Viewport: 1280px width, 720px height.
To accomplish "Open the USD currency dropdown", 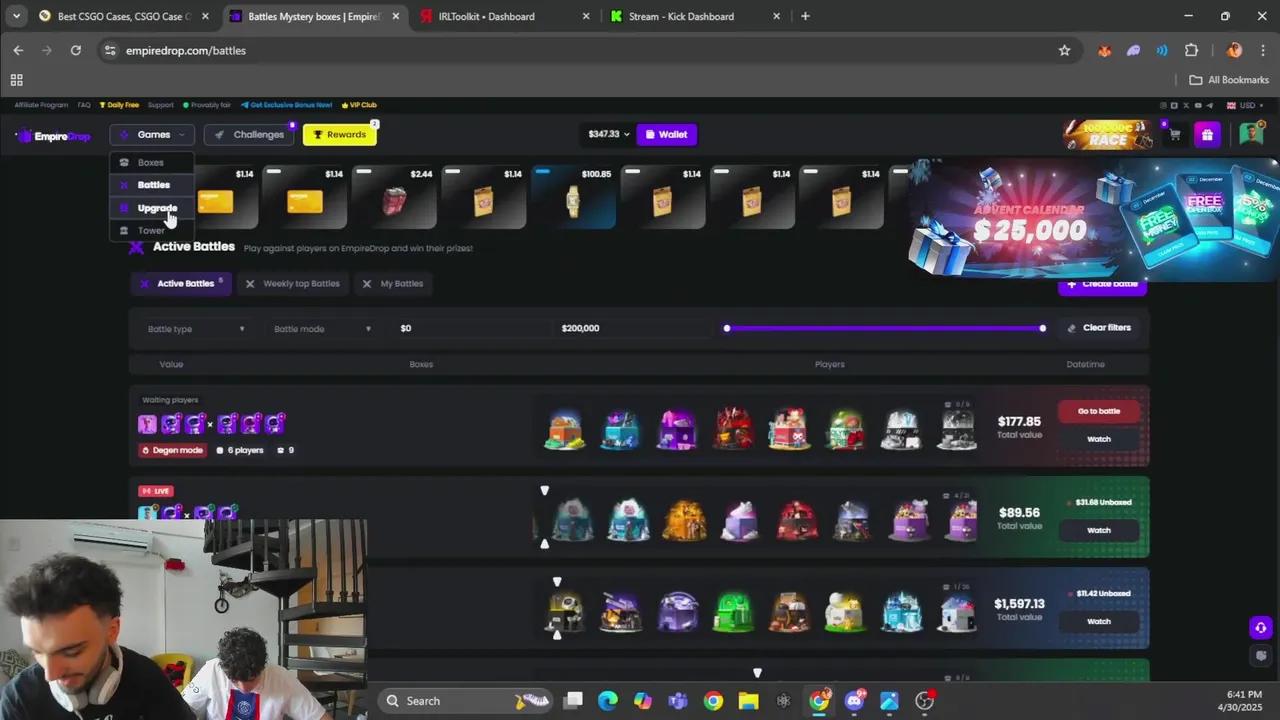I will (x=1247, y=105).
